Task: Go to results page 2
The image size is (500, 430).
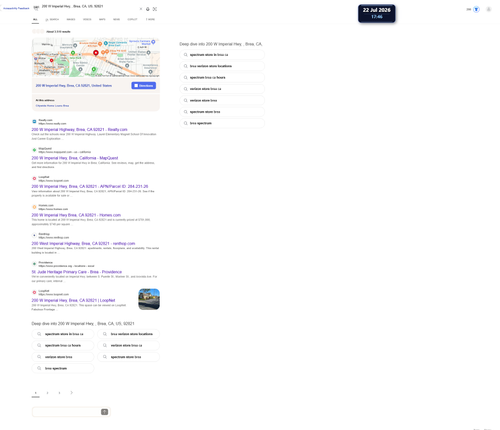Action: 47,393
